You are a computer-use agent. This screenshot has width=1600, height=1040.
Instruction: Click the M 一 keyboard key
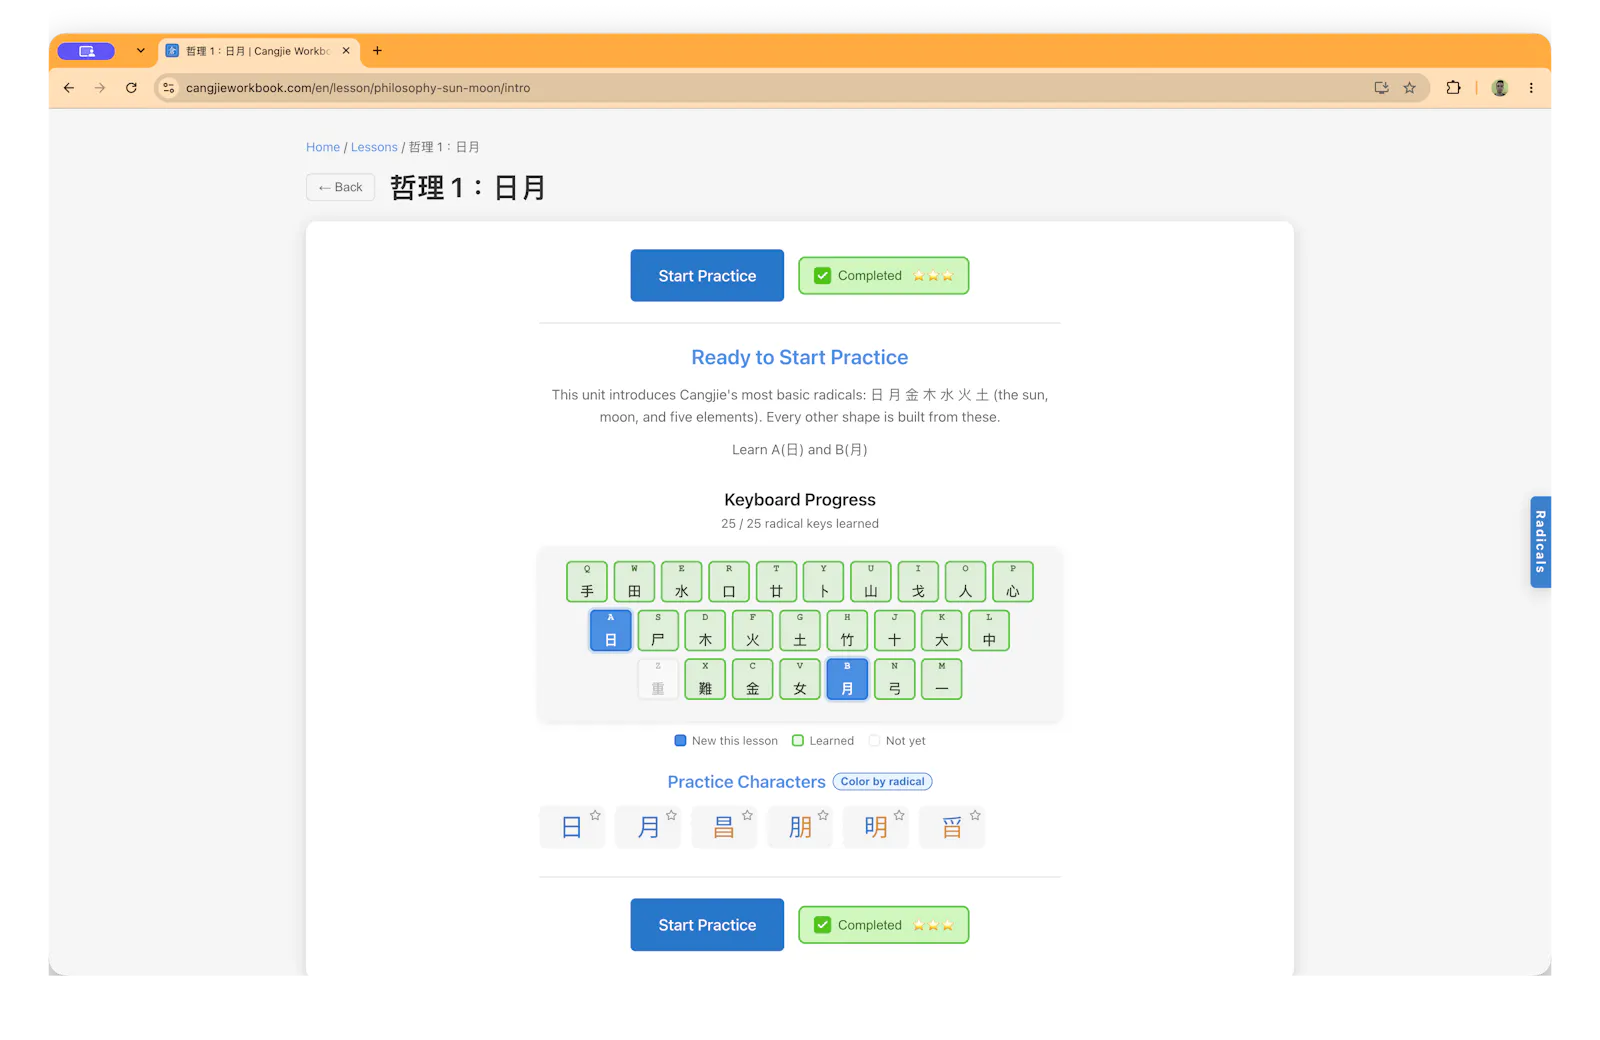(x=942, y=680)
